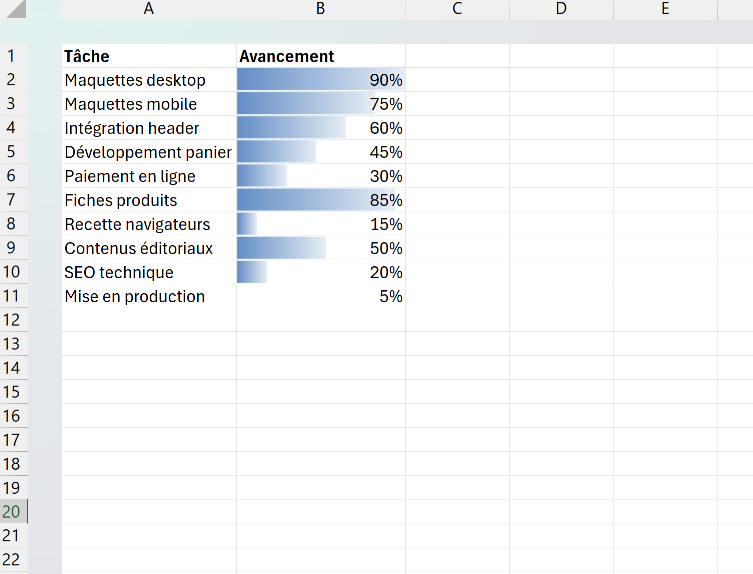Select row 11 header

13,296
